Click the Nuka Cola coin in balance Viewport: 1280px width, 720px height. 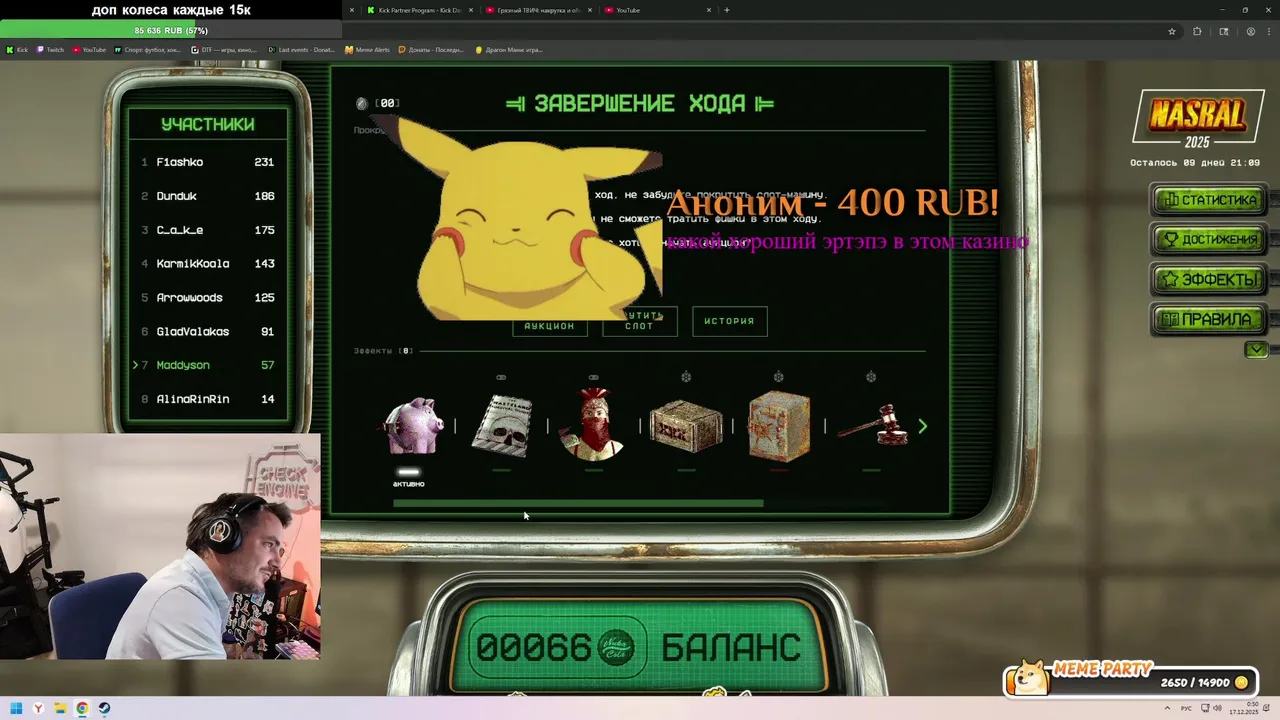click(x=618, y=648)
